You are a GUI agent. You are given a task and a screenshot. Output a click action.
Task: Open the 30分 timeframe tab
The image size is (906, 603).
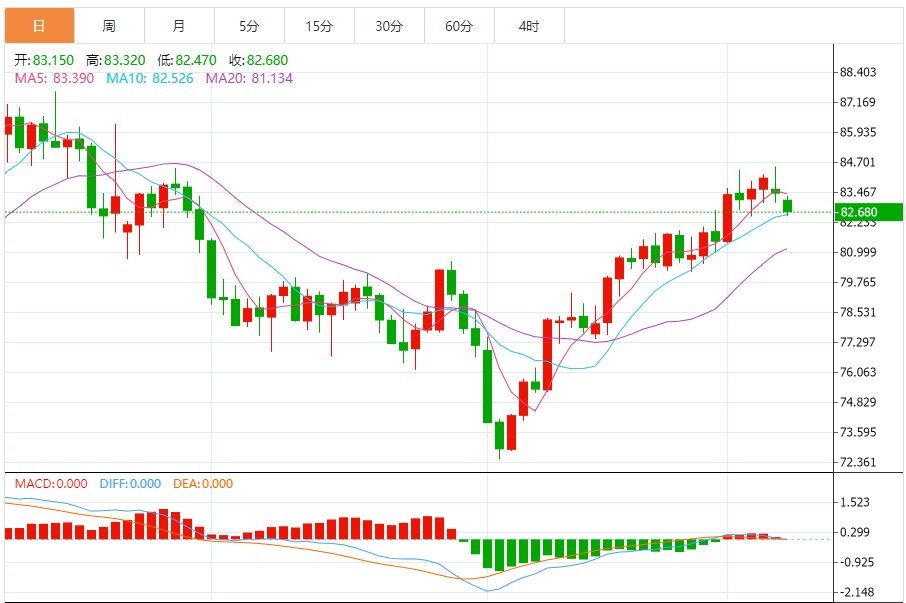(x=389, y=25)
